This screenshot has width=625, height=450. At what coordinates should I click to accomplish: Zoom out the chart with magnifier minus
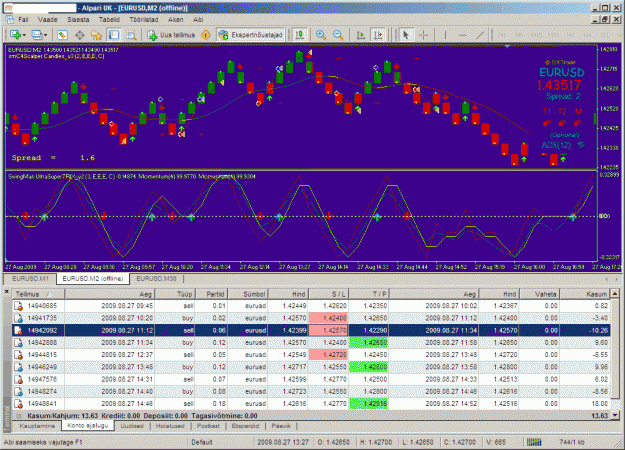click(338, 35)
